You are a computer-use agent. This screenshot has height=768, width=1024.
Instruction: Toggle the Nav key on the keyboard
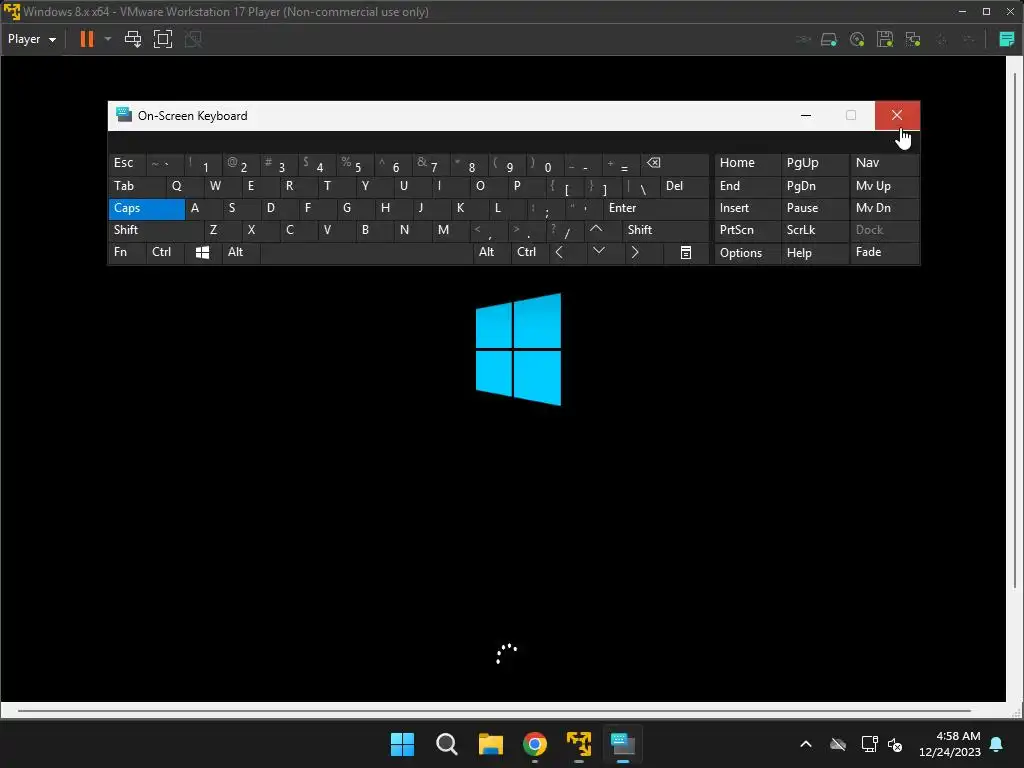[884, 163]
